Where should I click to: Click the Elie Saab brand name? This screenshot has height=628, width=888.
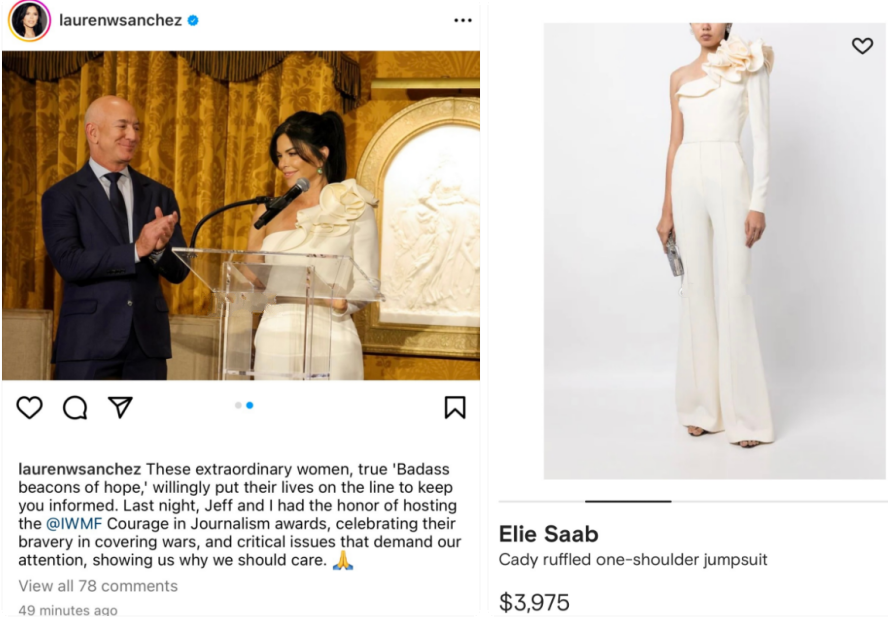[x=548, y=534]
